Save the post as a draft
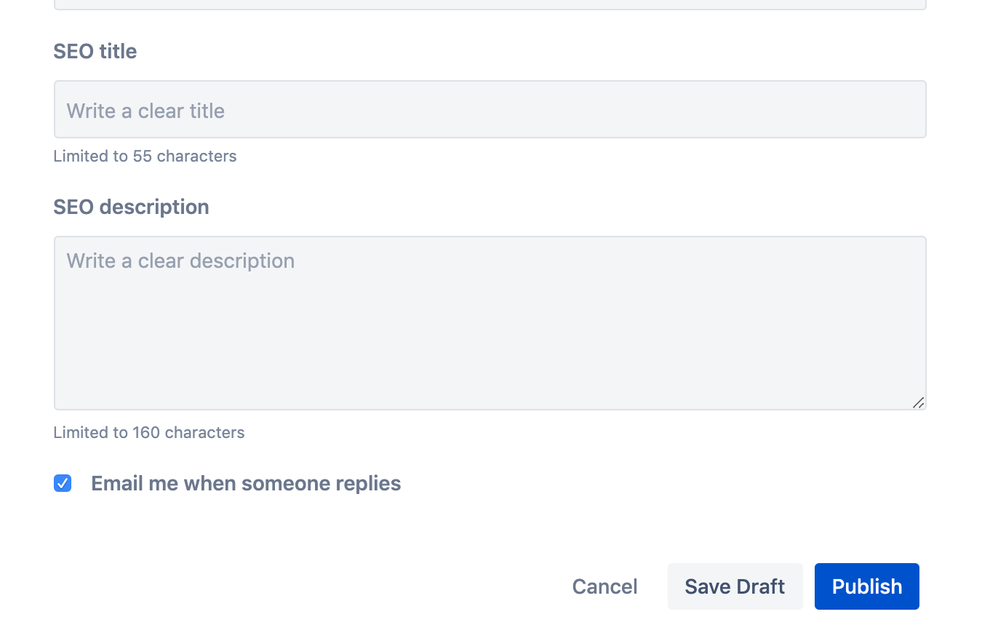This screenshot has width=998, height=636. click(x=735, y=586)
